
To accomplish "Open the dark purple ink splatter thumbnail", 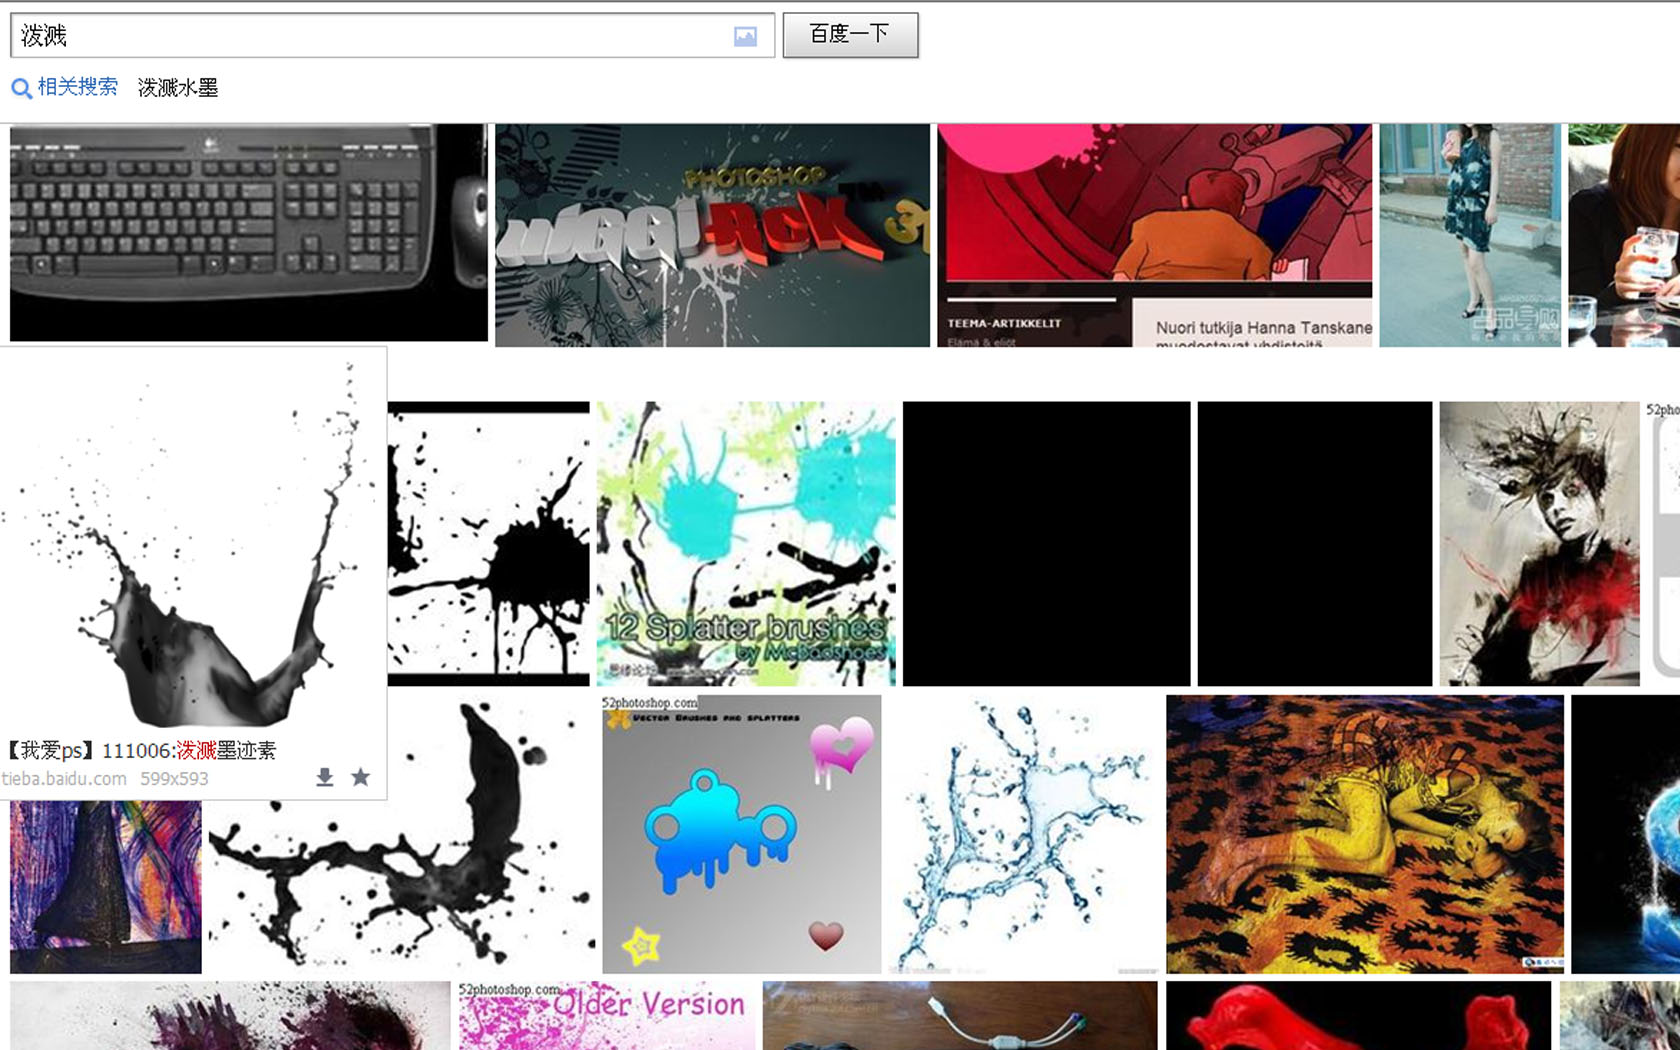I will pyautogui.click(x=230, y=1015).
